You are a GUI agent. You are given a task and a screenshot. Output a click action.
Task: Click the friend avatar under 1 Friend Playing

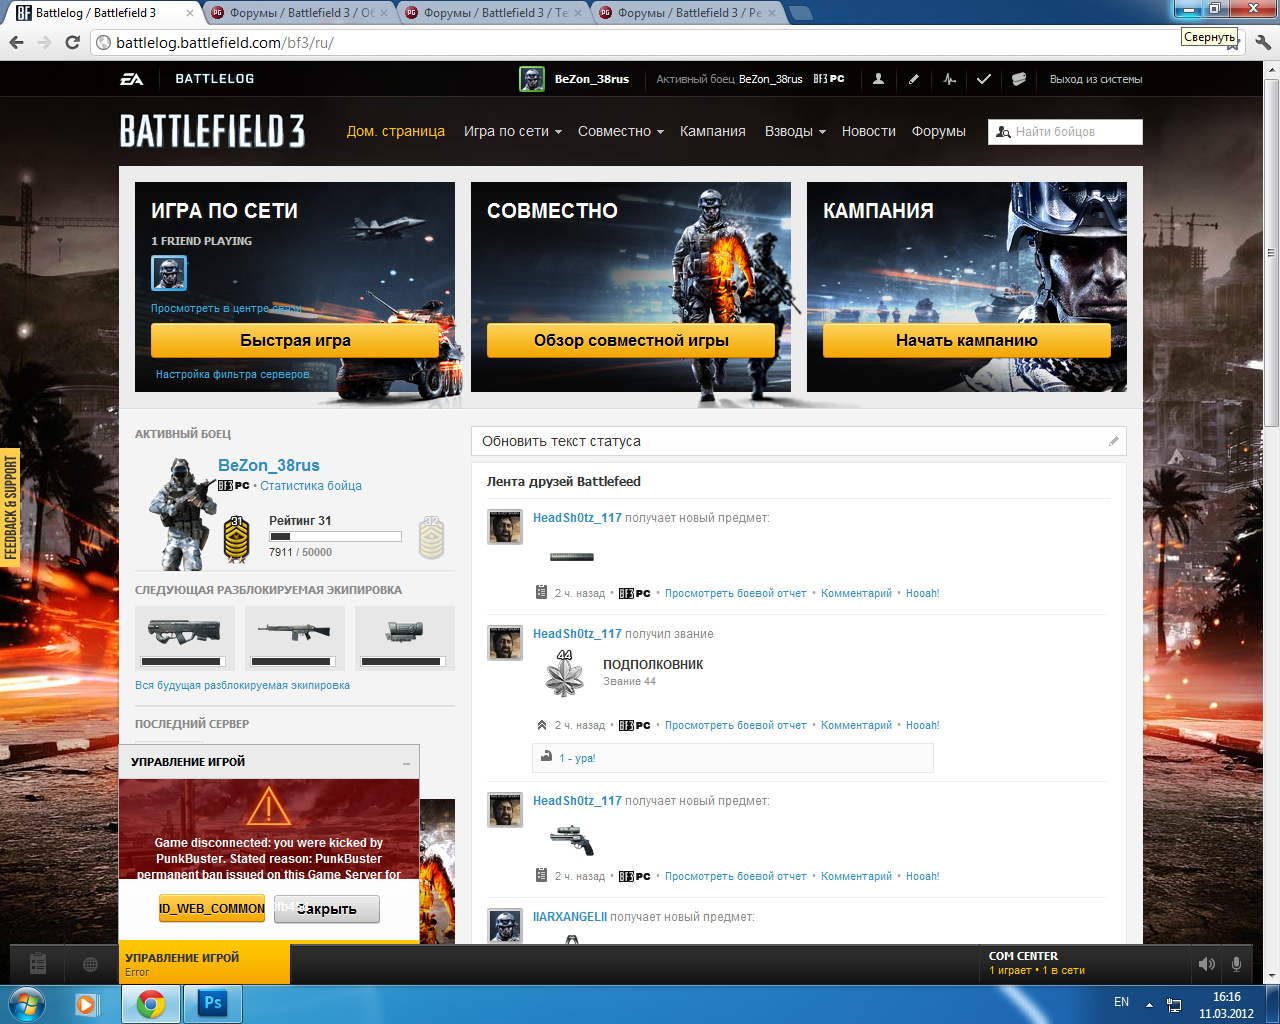[169, 272]
